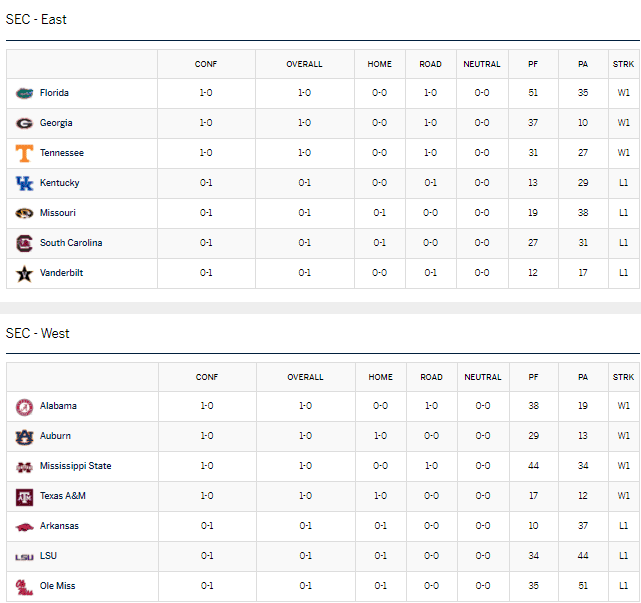Screen dimensions: 641x603
Task: Click the South Carolina Gamecocks logo
Action: pyautogui.click(x=24, y=243)
